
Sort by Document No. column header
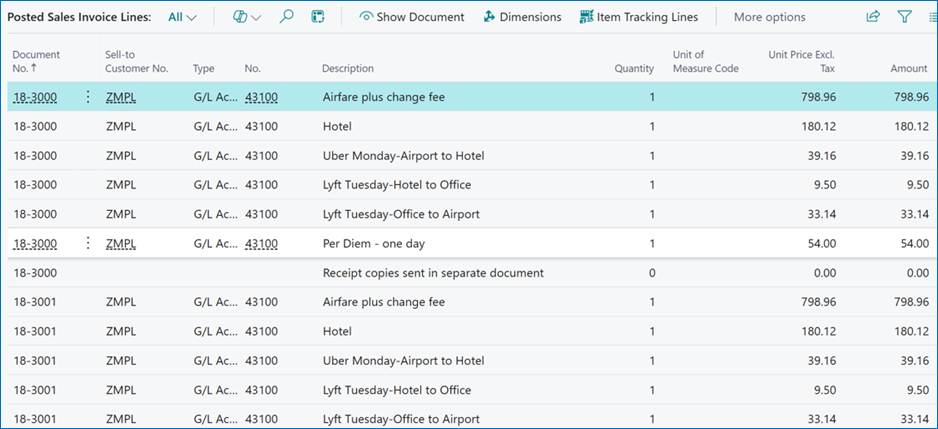pyautogui.click(x=36, y=61)
